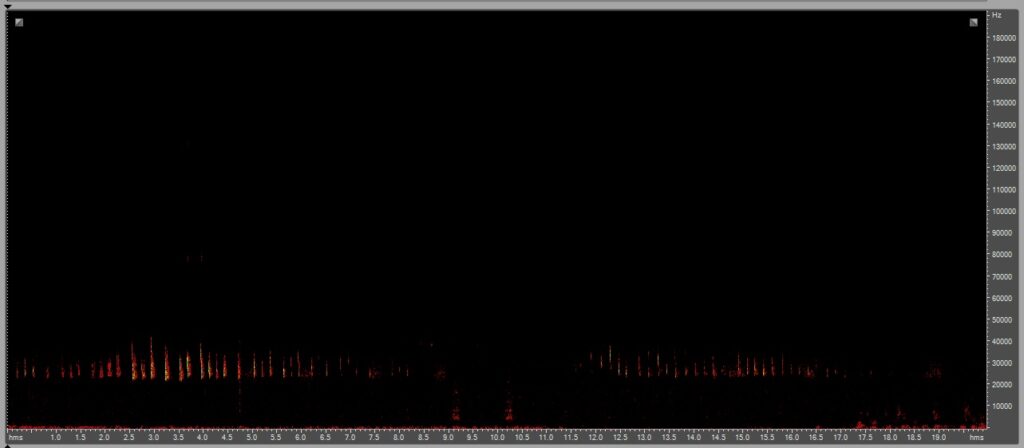Viewport: 1024px width, 448px height.
Task: Click the 6.0 mark on the time ruler
Action: coord(300,437)
